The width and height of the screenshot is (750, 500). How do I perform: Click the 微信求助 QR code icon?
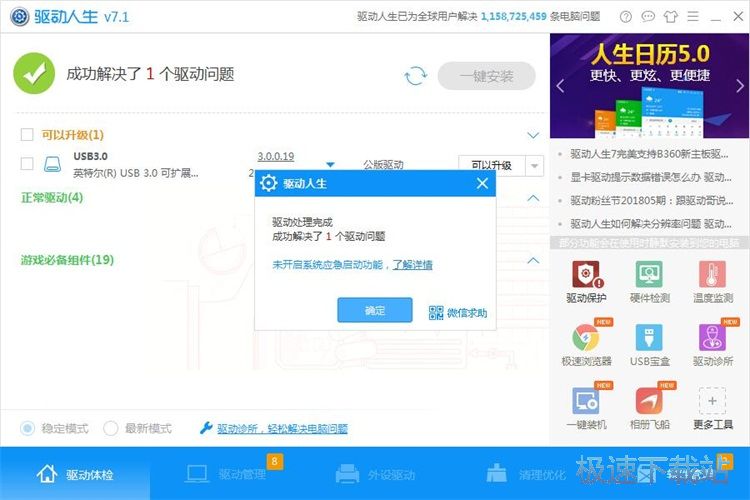pos(436,313)
